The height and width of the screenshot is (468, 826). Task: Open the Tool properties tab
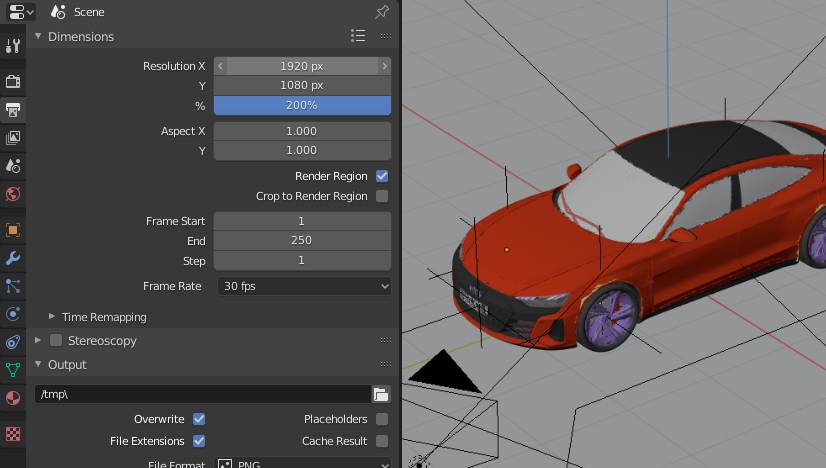[13, 46]
